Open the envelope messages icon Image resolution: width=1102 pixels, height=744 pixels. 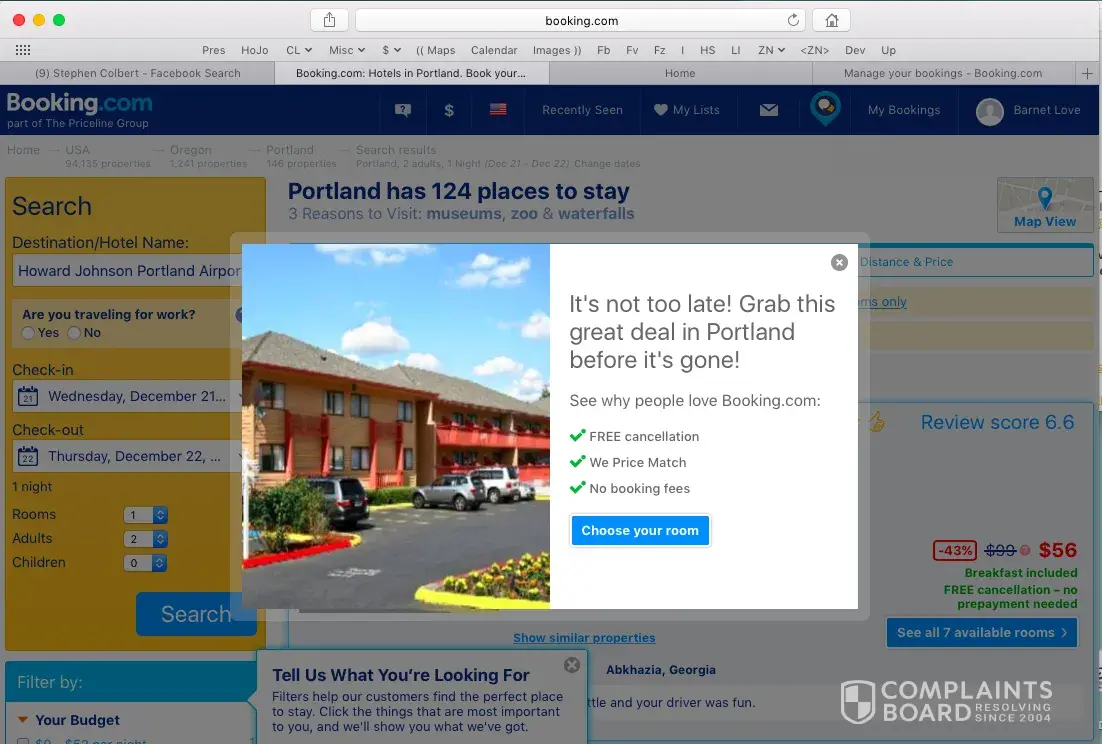(x=769, y=110)
